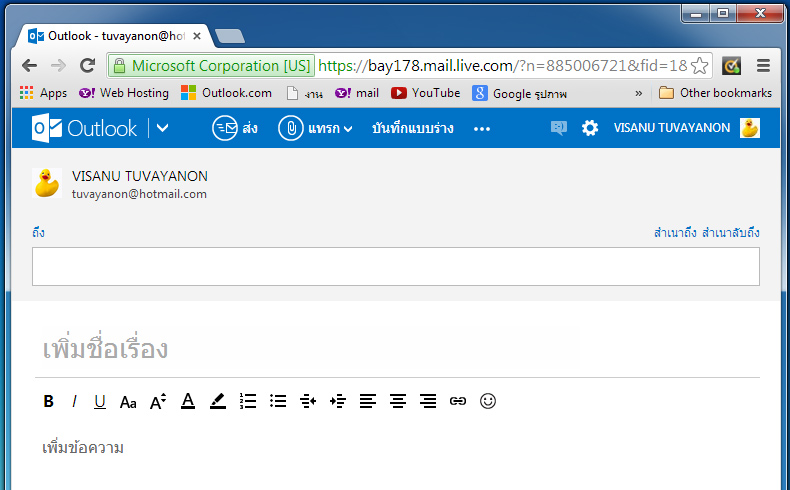Open the font color picker
The image size is (790, 490).
pos(187,401)
